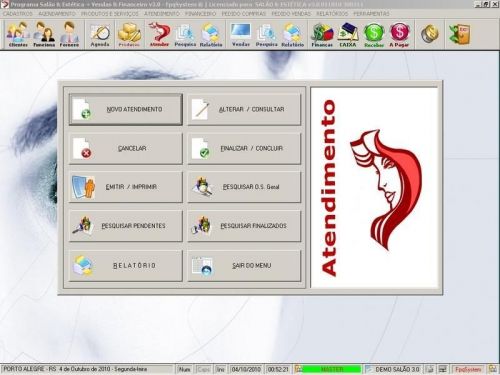Image resolution: width=500 pixels, height=375 pixels.
Task: Open the Finanças toolbar icon
Action: click(x=322, y=34)
